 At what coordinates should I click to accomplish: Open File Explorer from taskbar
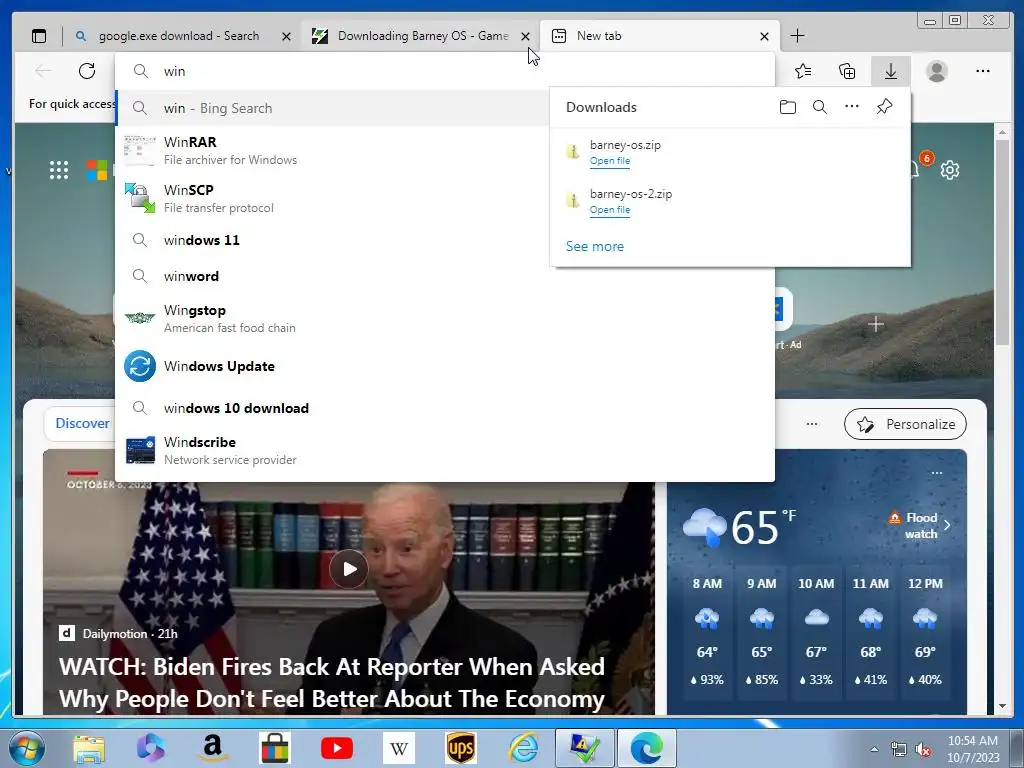89,749
